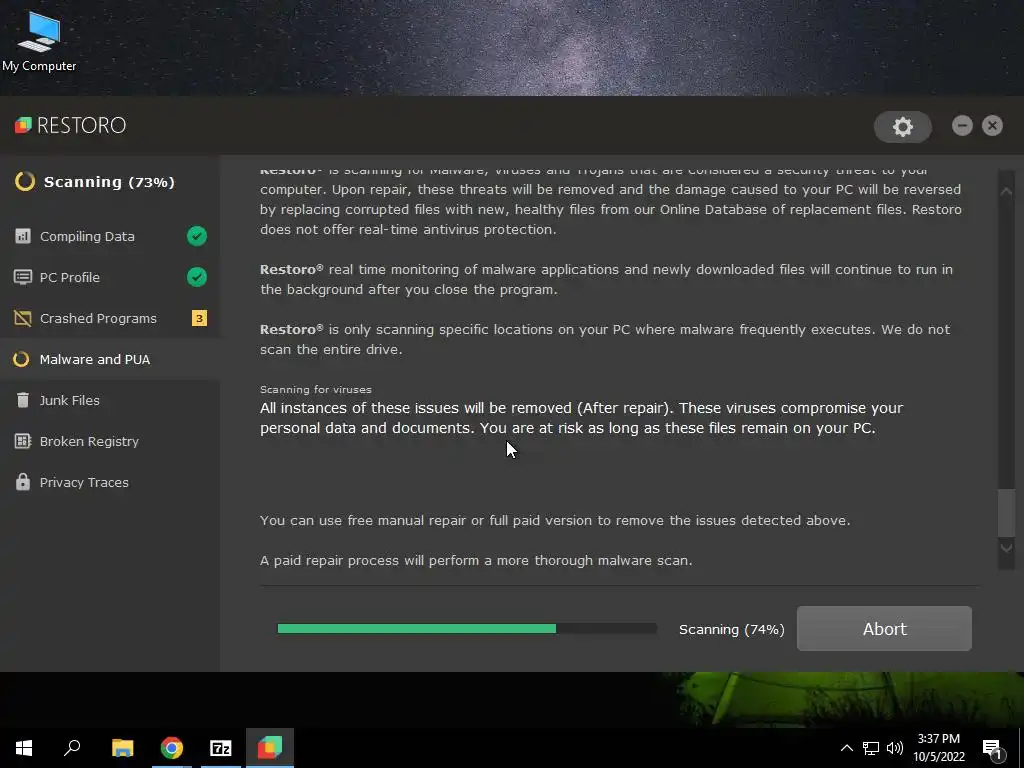Click the Crashed Programs icon
This screenshot has width=1024, height=768.
pos(23,318)
